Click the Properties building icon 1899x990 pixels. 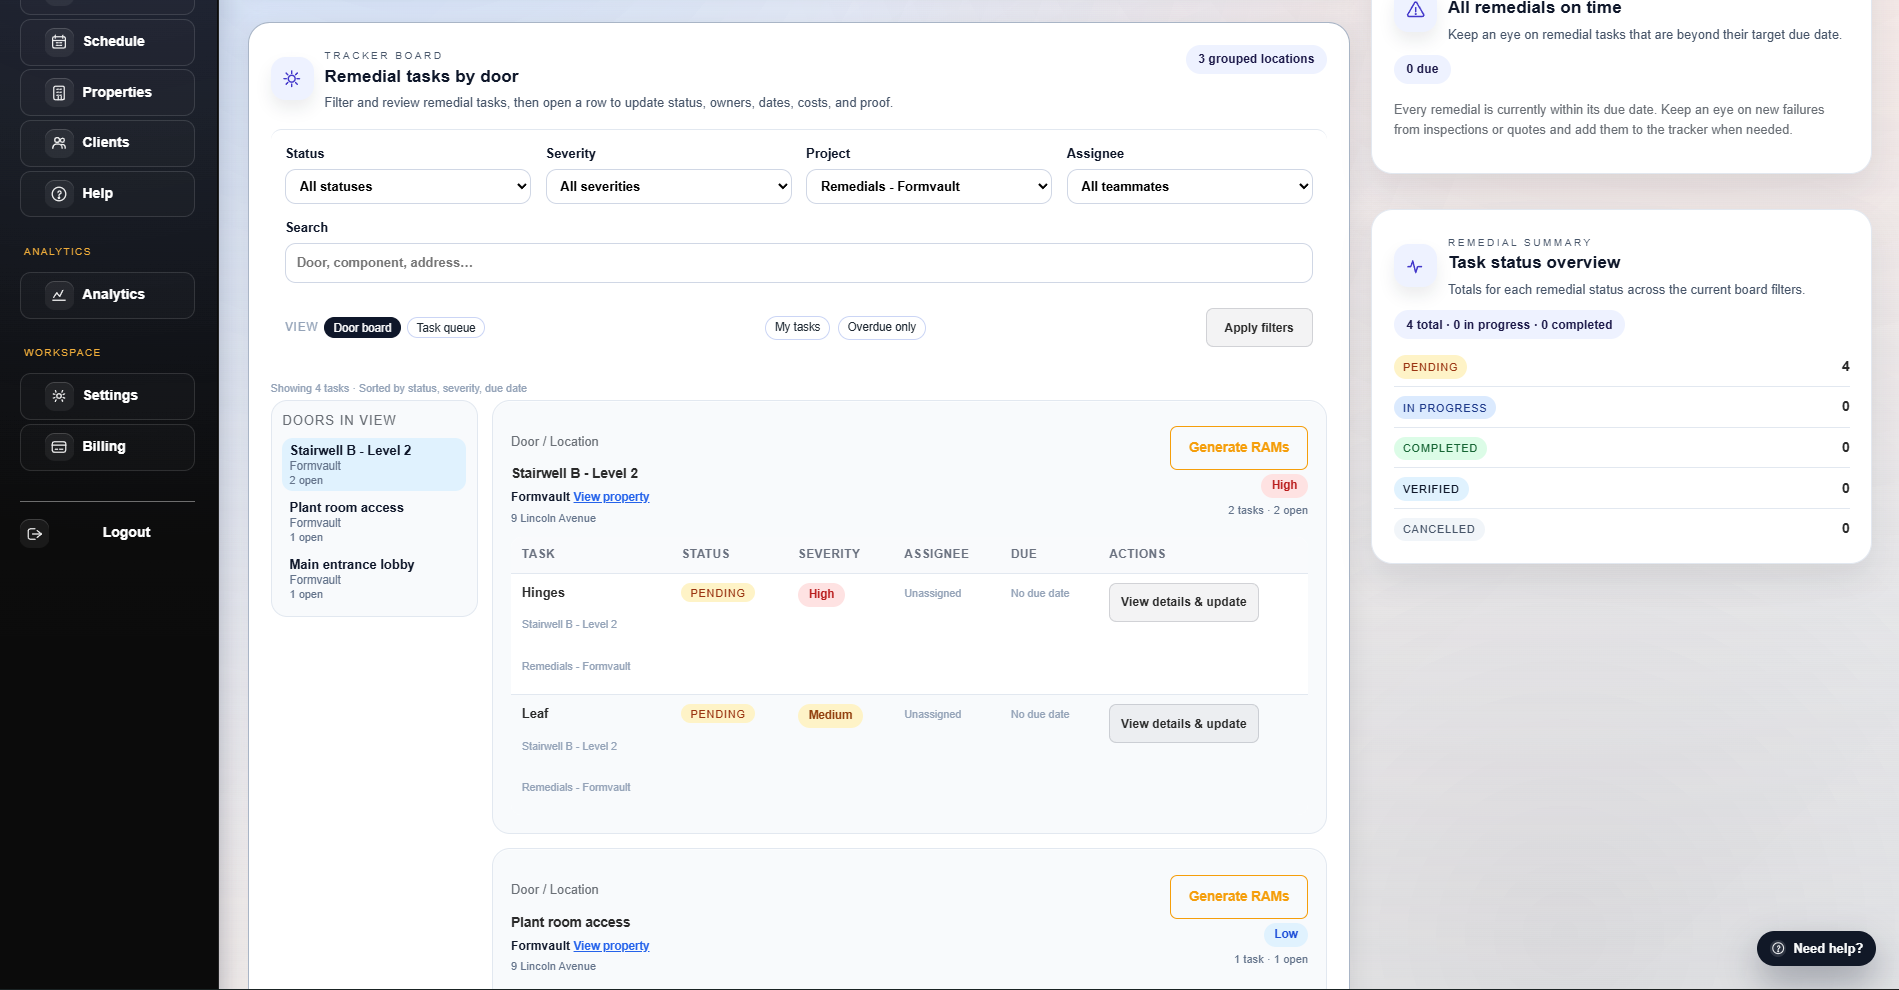59,93
